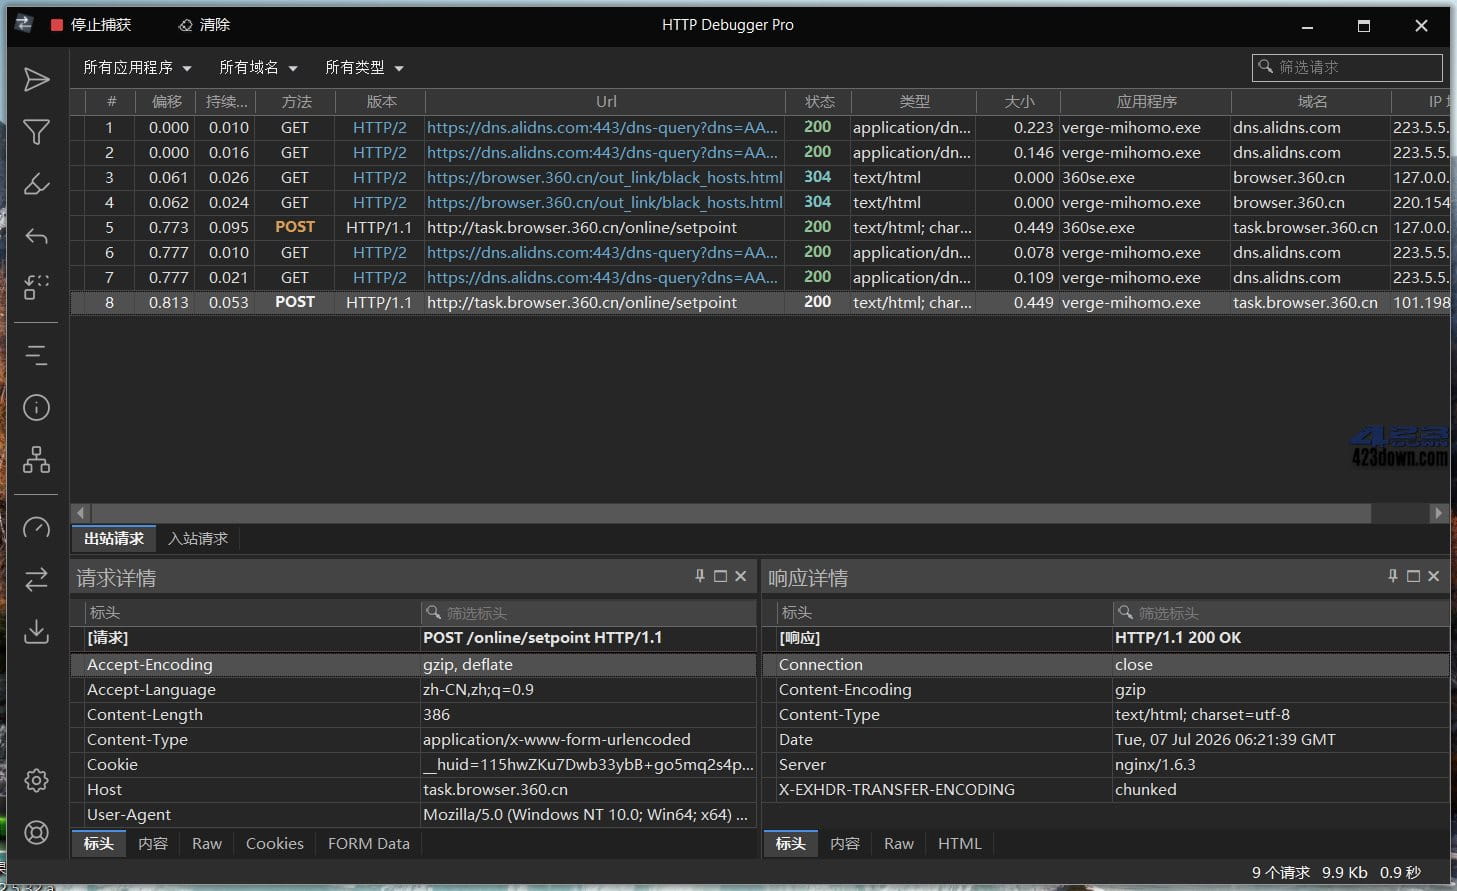Pin the 响应详情 panel
This screenshot has height=891, width=1457.
point(1393,576)
